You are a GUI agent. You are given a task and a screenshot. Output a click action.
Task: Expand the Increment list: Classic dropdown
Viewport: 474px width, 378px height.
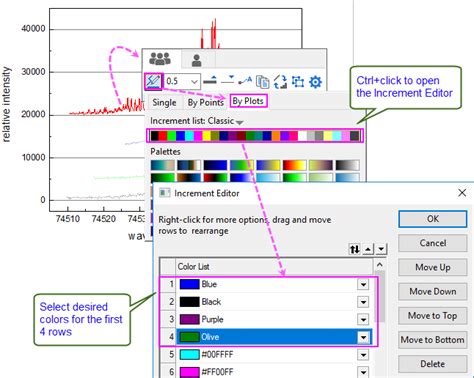pyautogui.click(x=239, y=122)
